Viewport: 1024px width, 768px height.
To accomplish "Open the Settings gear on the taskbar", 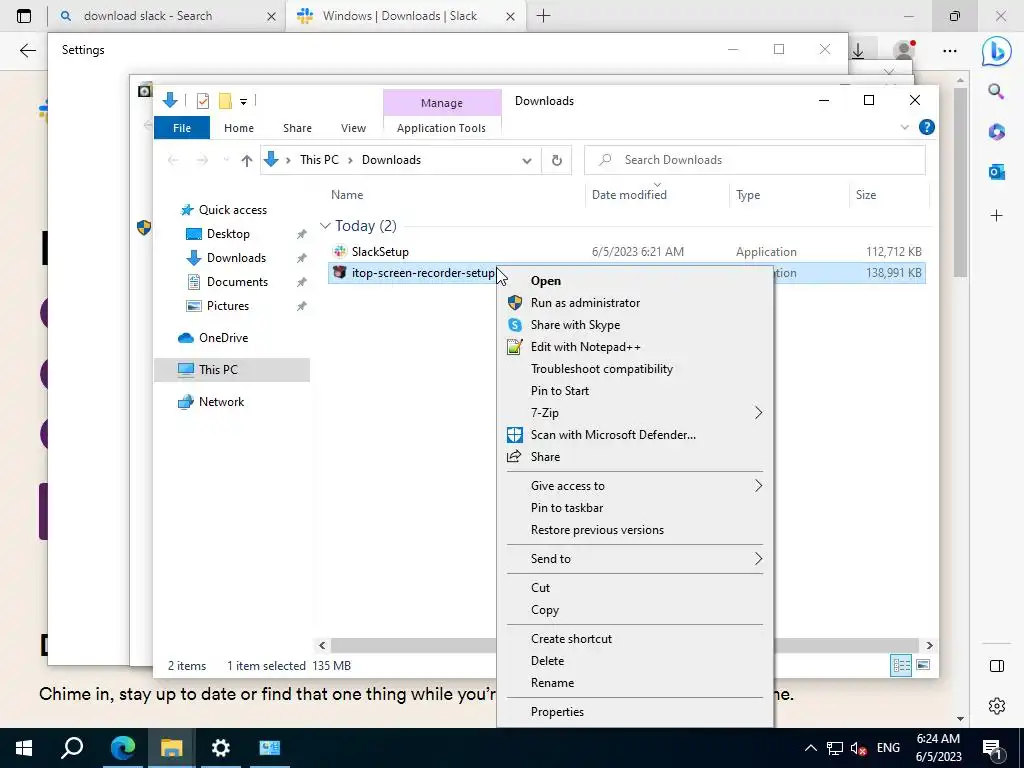I will [x=221, y=748].
